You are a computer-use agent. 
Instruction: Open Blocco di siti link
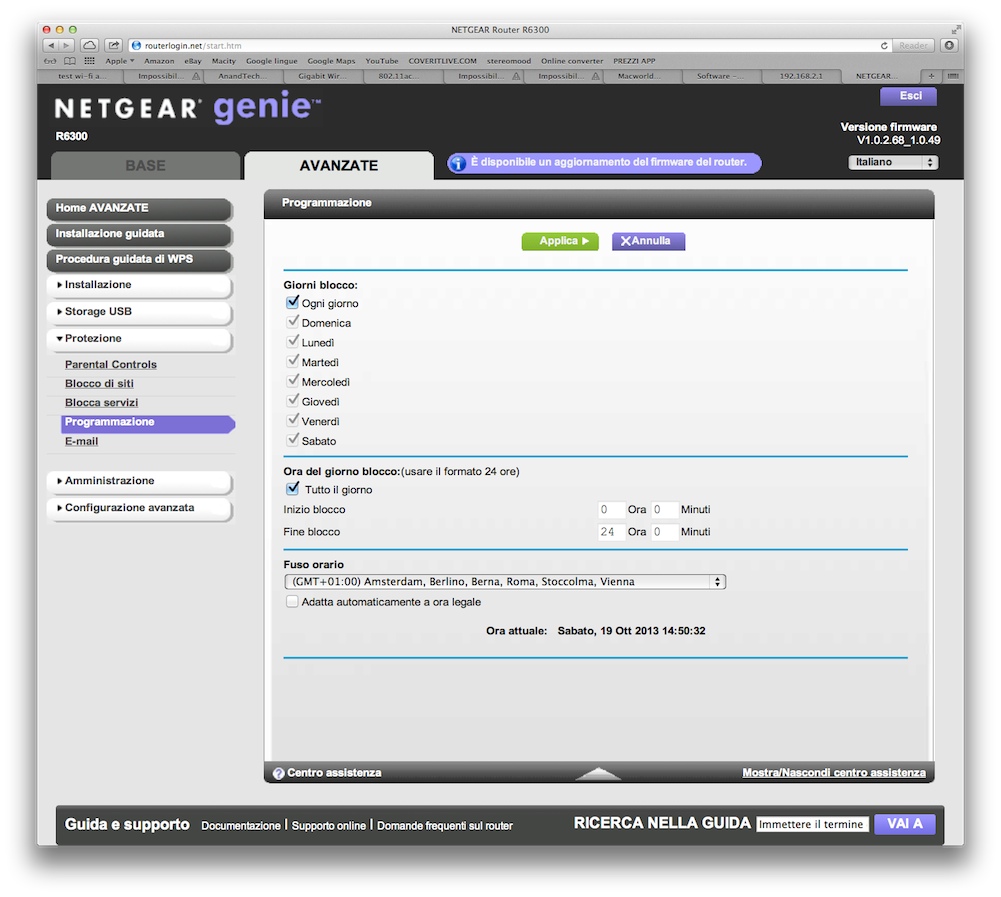click(99, 384)
